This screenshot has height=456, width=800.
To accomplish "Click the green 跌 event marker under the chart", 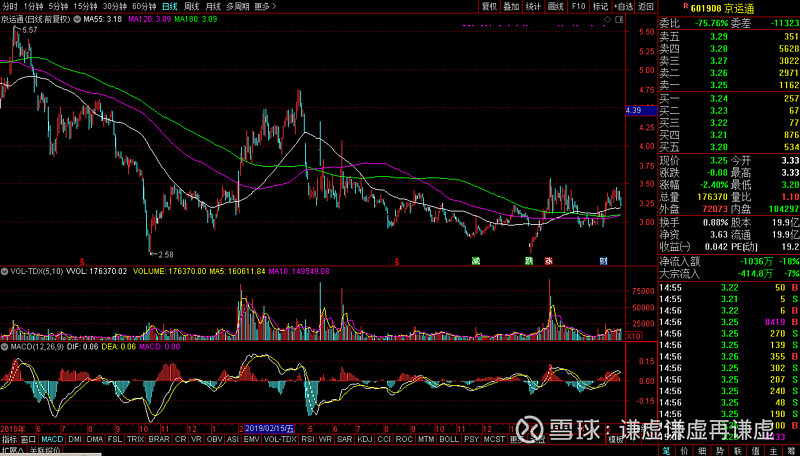I will 530,261.
